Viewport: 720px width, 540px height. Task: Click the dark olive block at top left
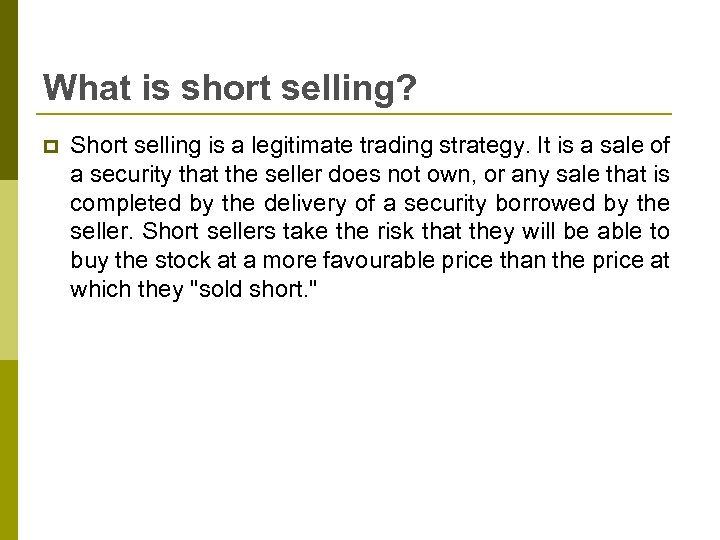pos(8,90)
